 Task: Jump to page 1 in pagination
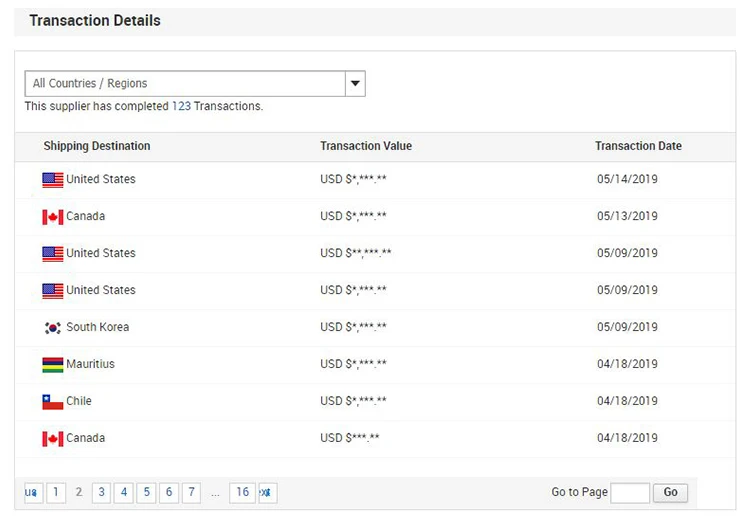[56, 492]
